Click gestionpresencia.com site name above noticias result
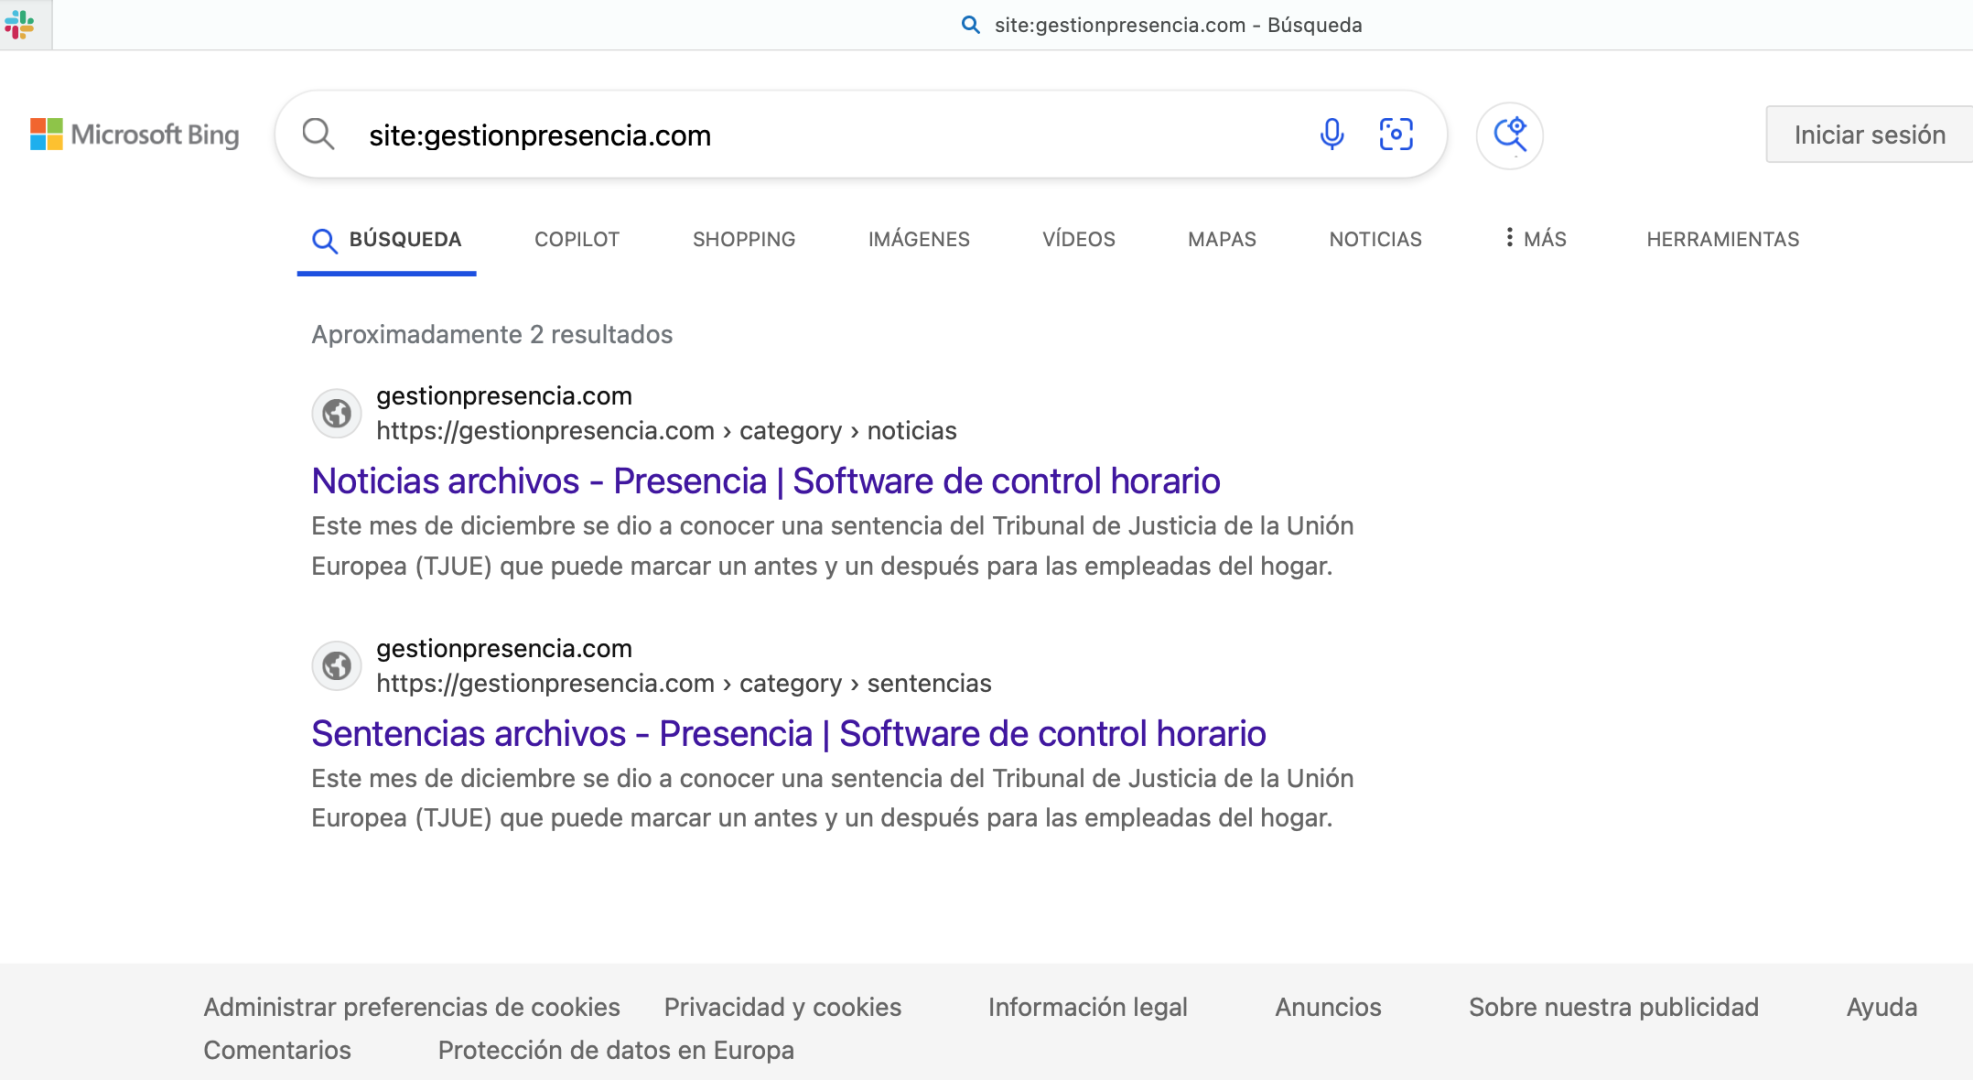 pos(504,396)
